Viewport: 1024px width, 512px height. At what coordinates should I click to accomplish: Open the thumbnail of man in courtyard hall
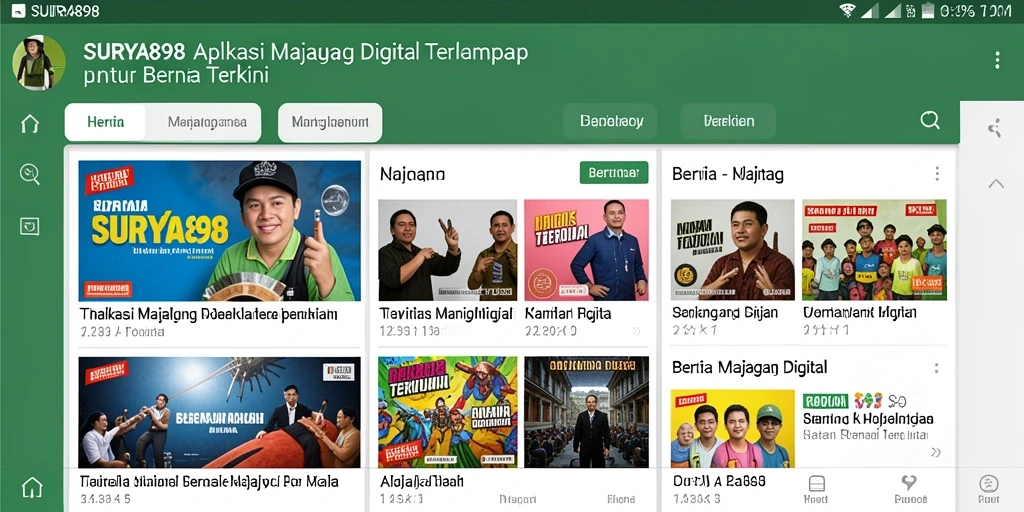click(586, 412)
